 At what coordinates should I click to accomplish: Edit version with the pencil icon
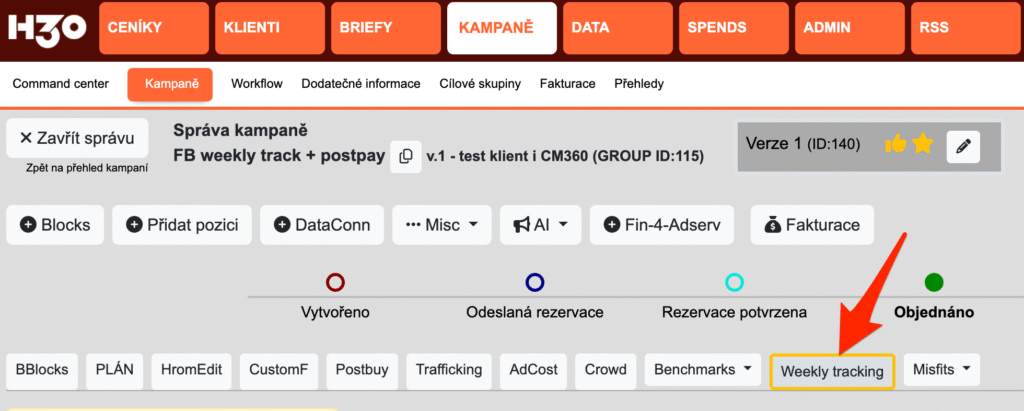point(963,146)
